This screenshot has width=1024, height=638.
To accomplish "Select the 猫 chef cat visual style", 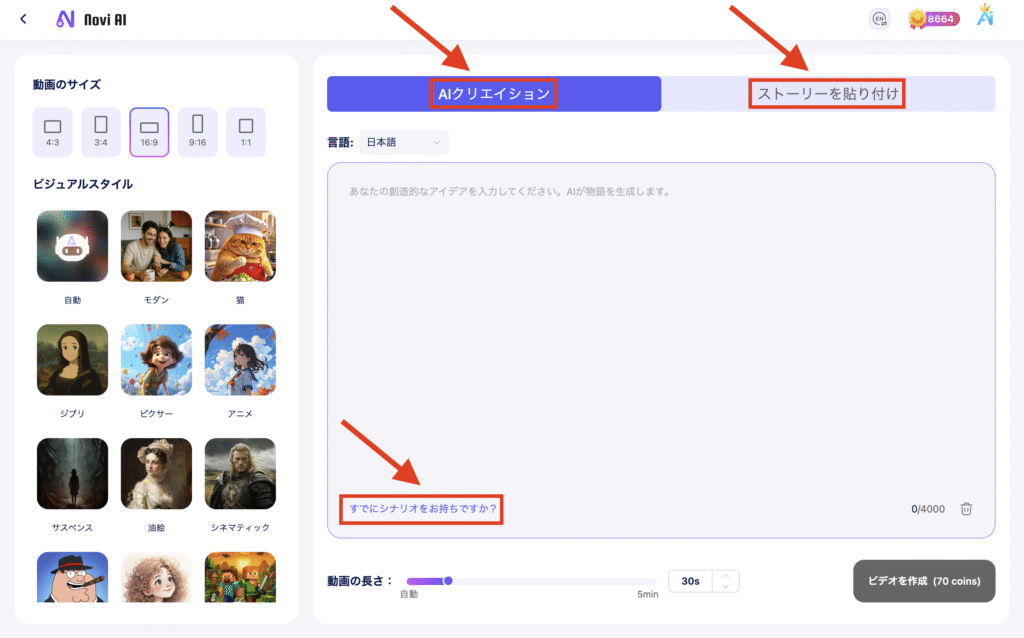I will pyautogui.click(x=240, y=246).
